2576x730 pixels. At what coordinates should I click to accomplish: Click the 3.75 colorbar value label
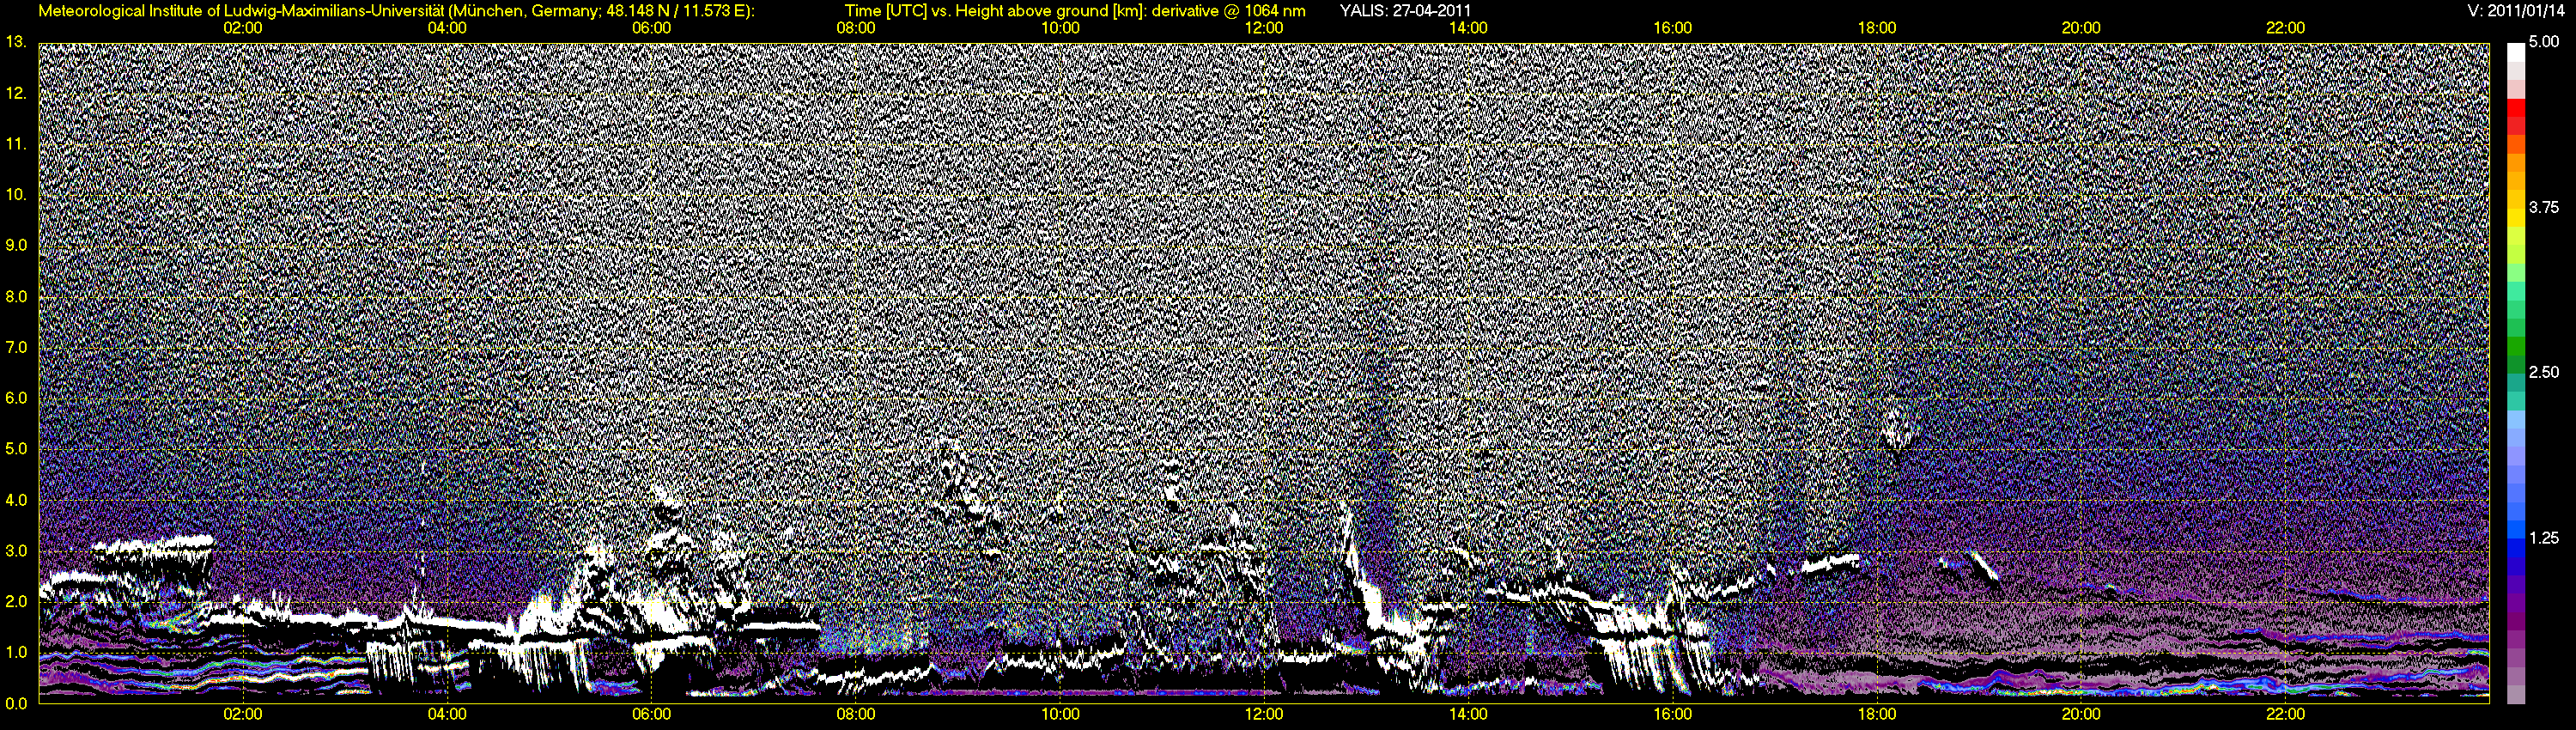pos(2544,207)
